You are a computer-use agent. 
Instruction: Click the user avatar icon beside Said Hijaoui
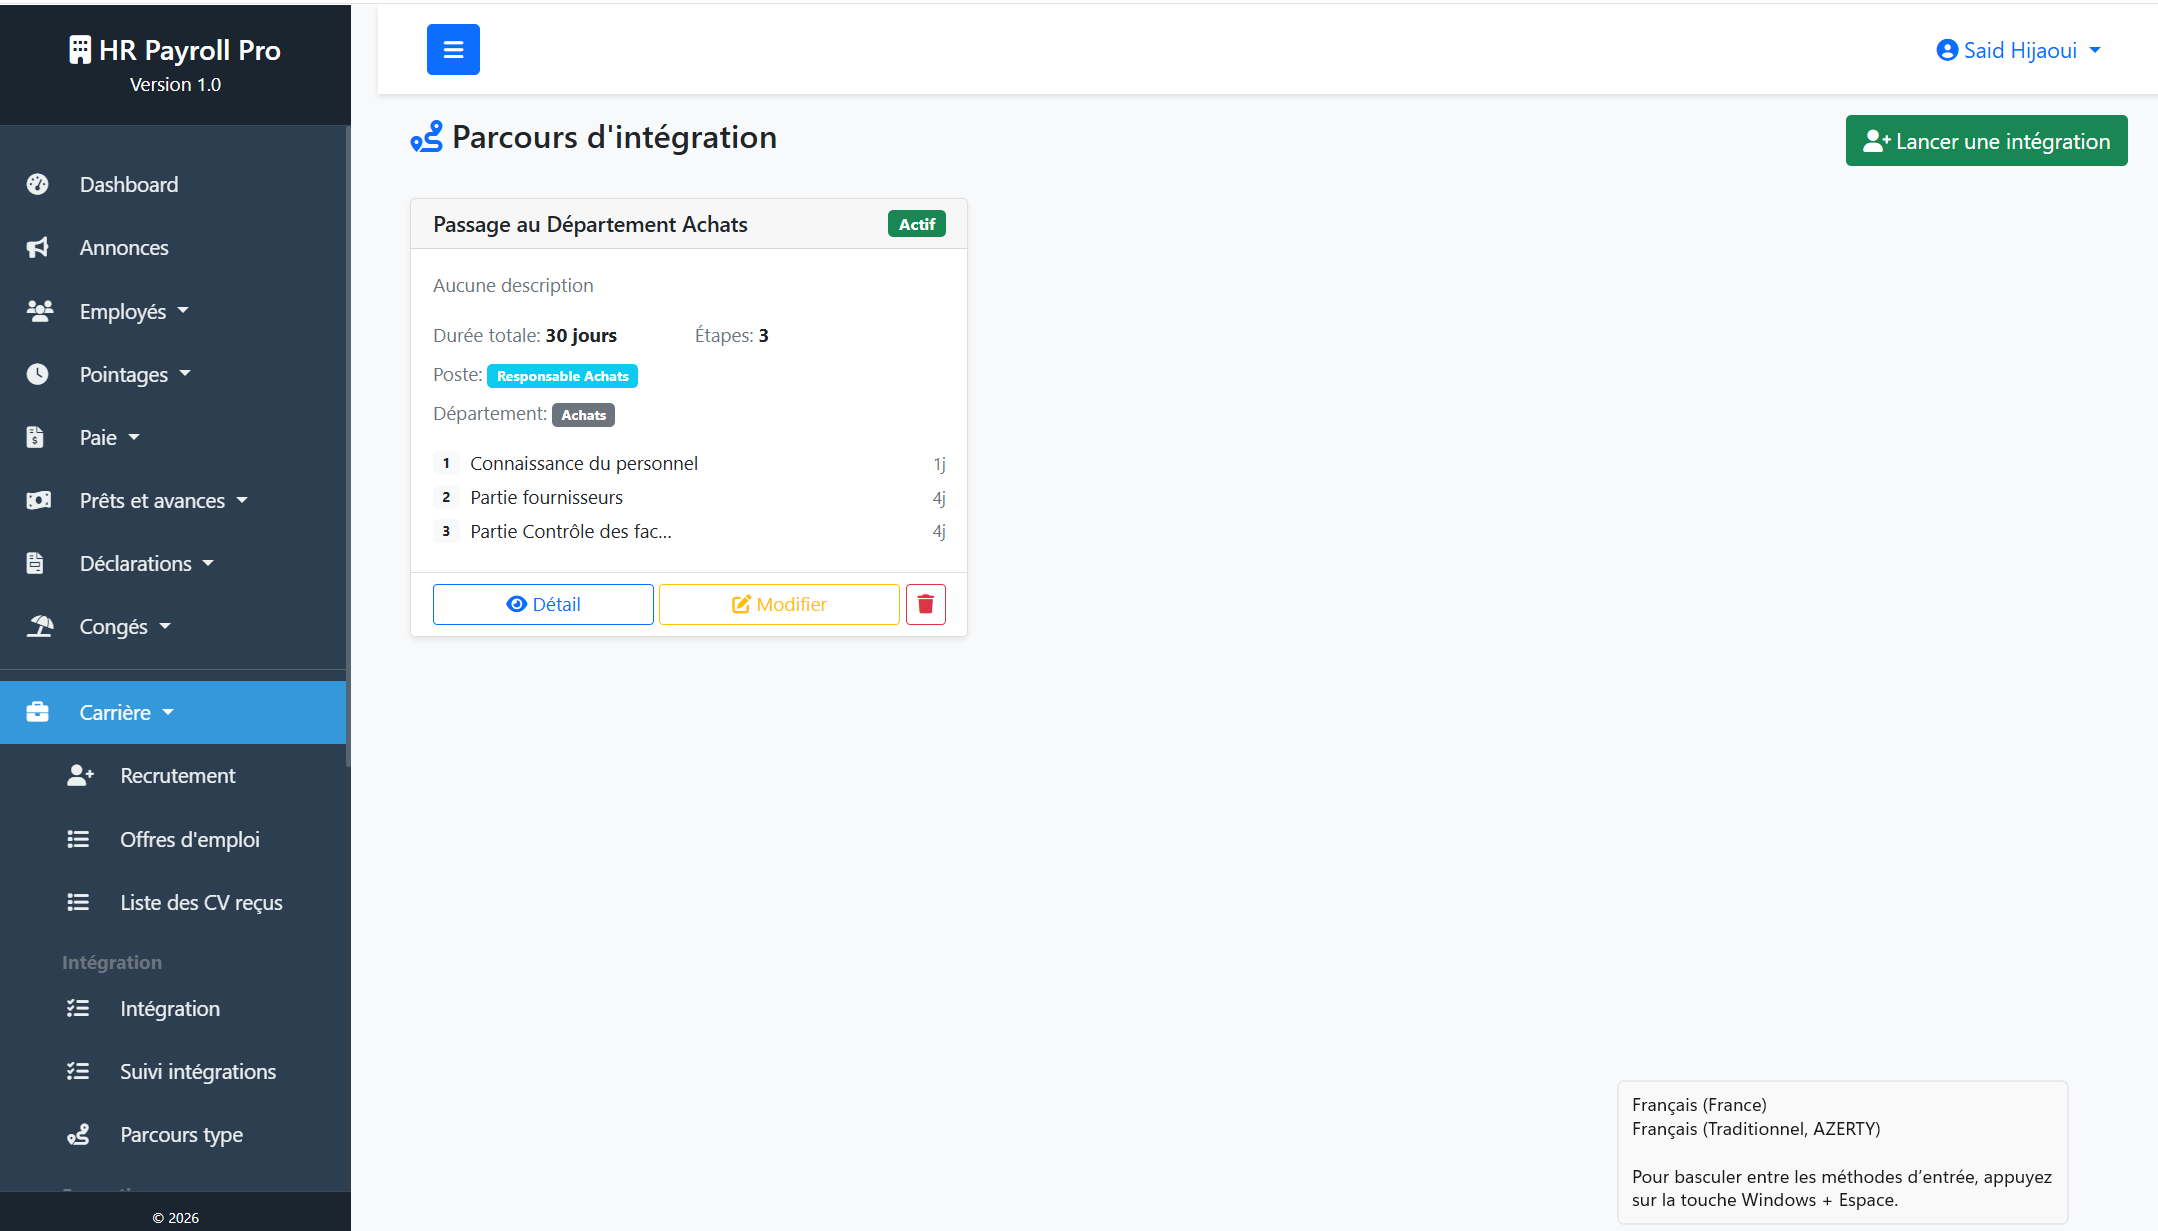[x=1947, y=50]
